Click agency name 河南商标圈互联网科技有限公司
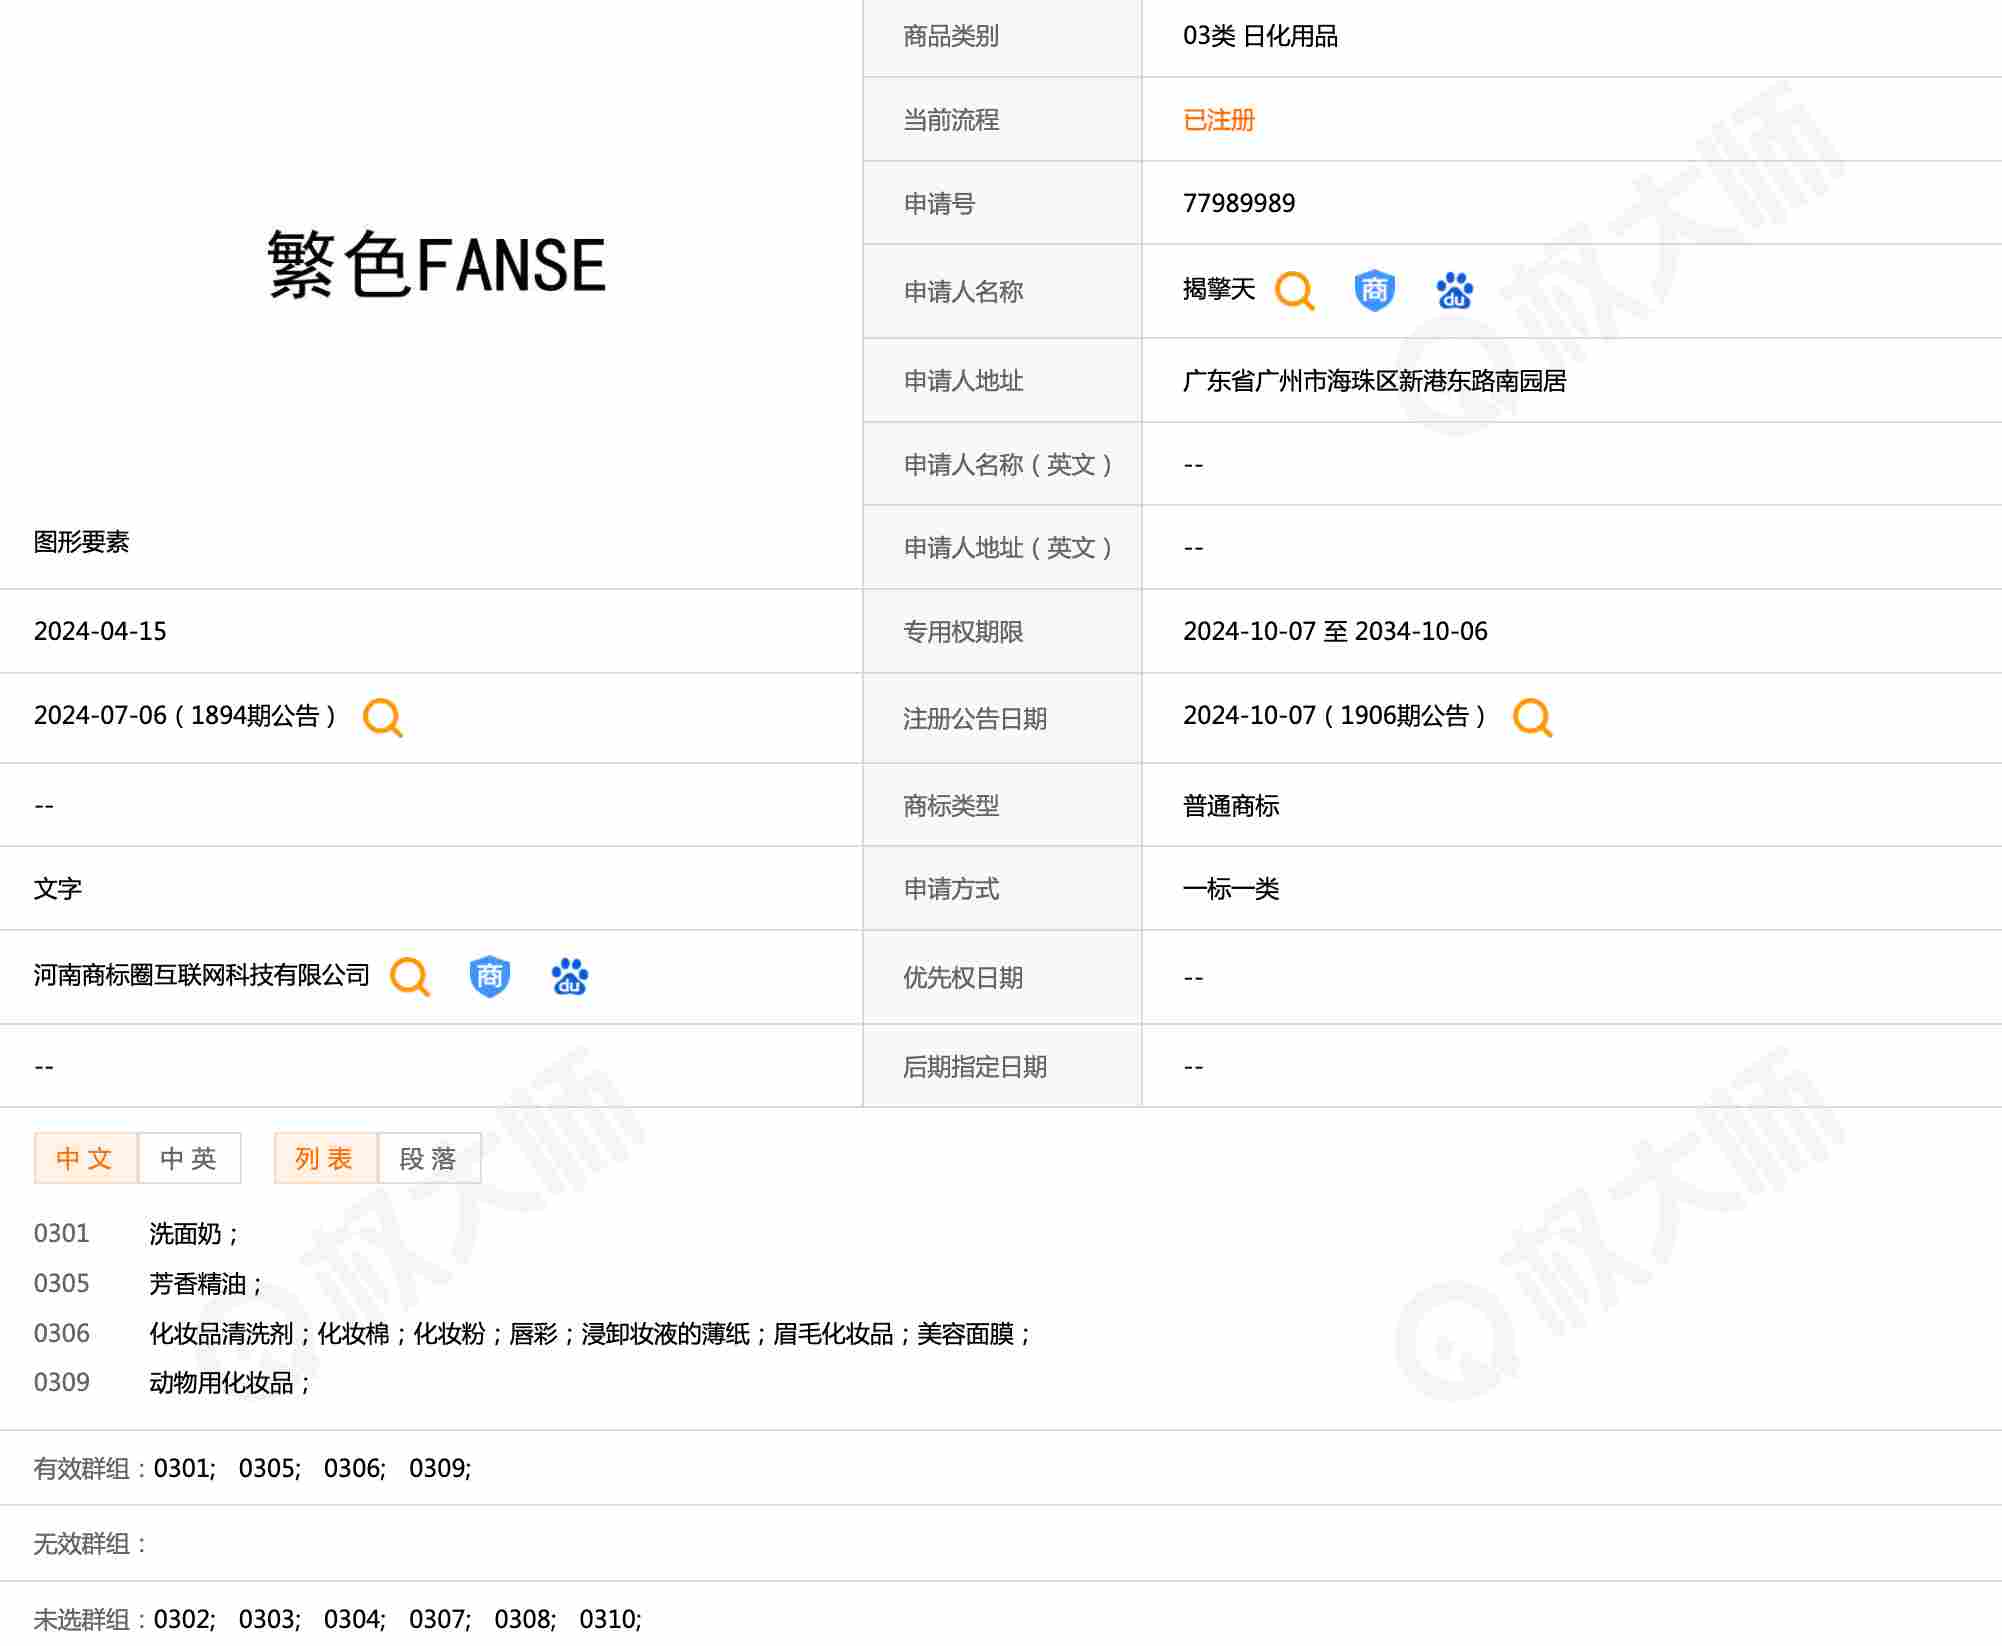The height and width of the screenshot is (1646, 2002). point(202,975)
